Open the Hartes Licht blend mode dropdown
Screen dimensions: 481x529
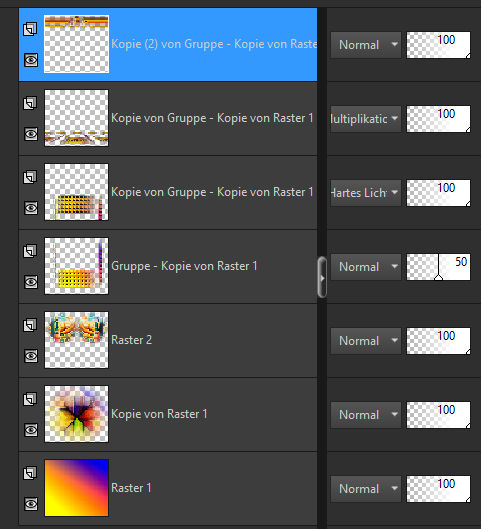pos(366,193)
